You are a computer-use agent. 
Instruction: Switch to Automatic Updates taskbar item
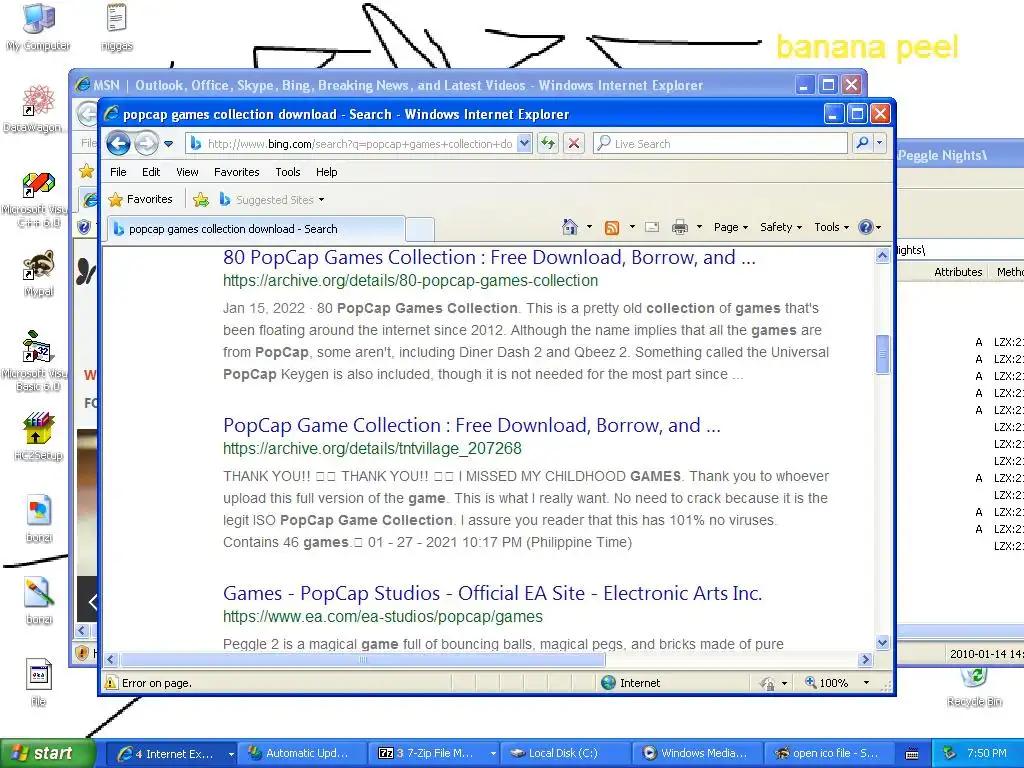pyautogui.click(x=302, y=753)
